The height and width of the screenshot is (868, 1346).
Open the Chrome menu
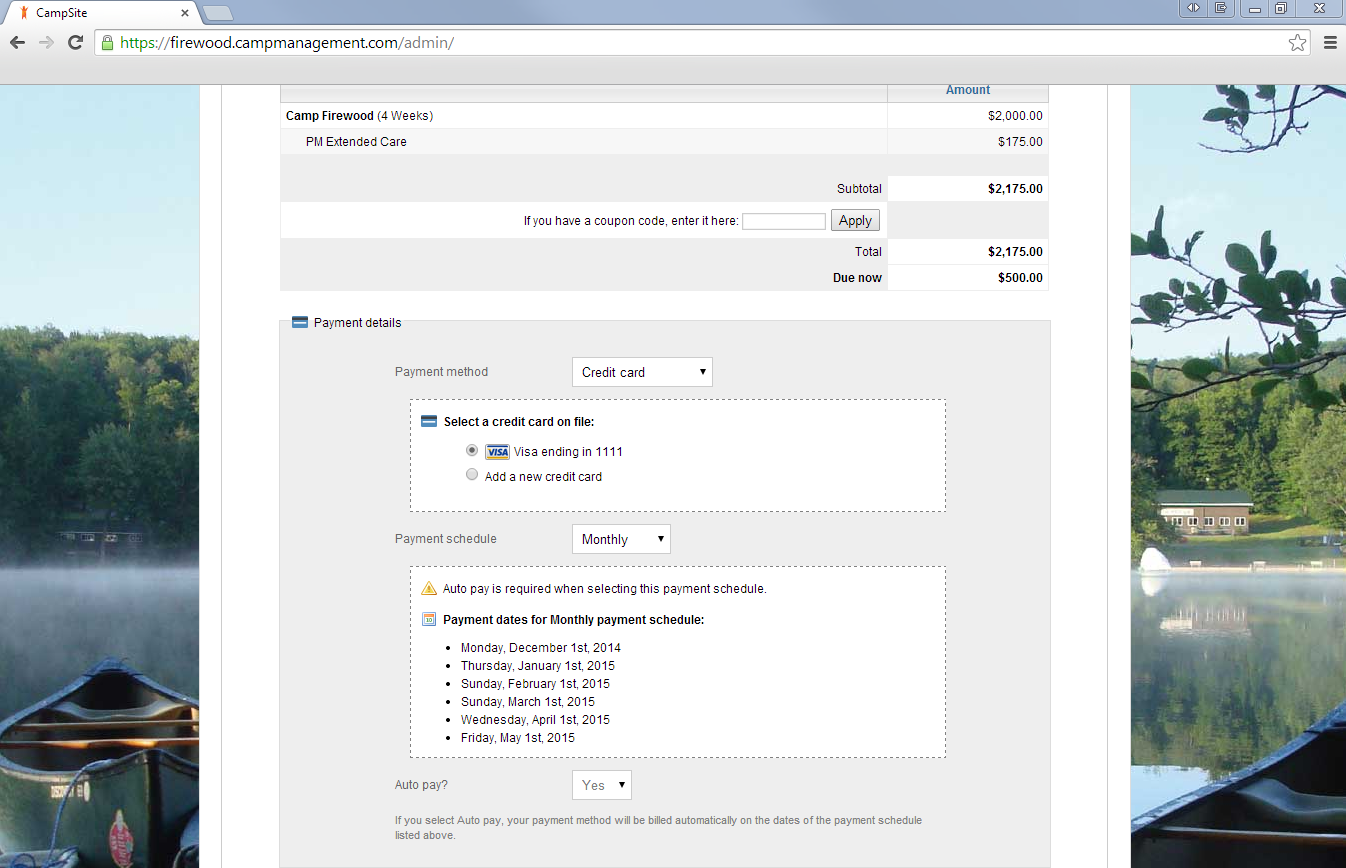pos(1330,42)
